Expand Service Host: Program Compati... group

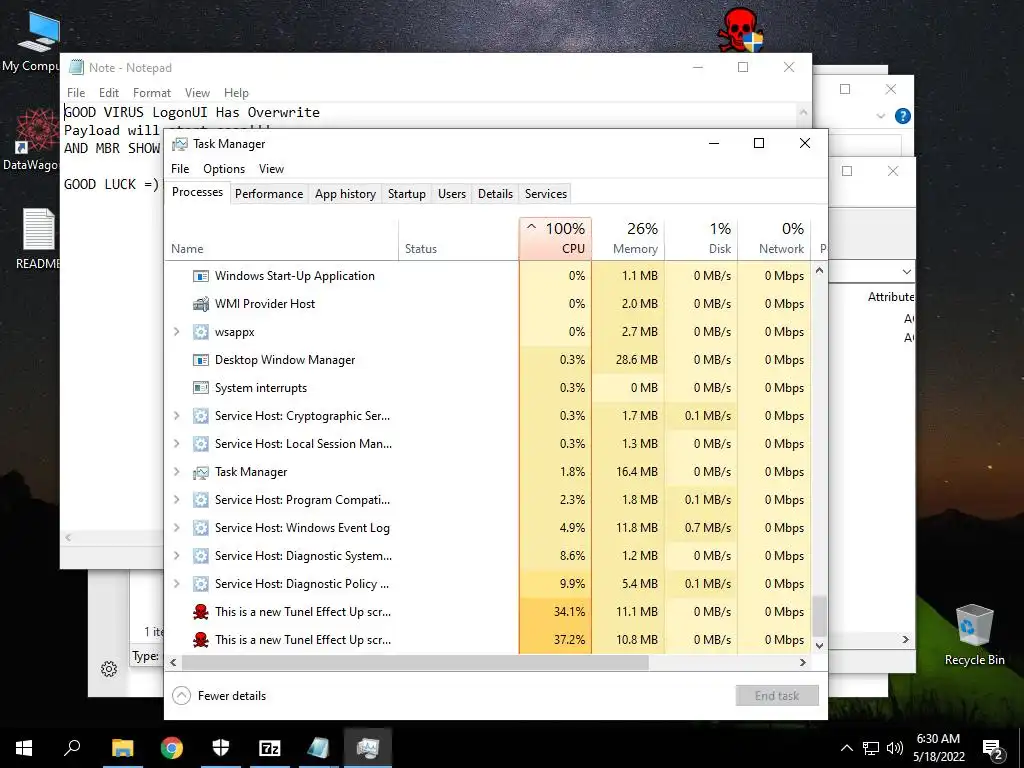pos(176,500)
